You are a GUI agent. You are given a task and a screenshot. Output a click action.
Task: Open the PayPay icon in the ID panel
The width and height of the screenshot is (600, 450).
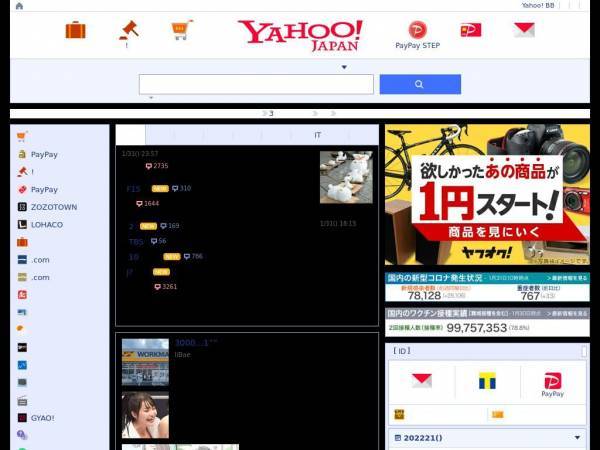[553, 385]
